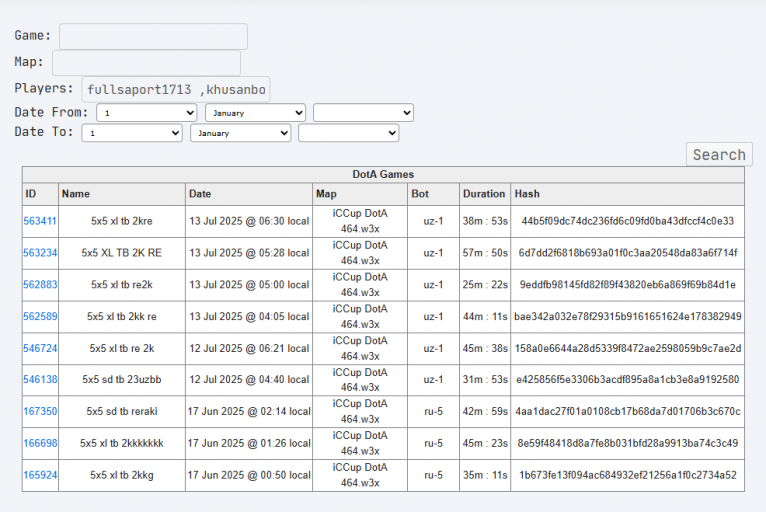Image resolution: width=766 pixels, height=512 pixels.
Task: Open game ID 166698 link
Action: click(x=40, y=443)
